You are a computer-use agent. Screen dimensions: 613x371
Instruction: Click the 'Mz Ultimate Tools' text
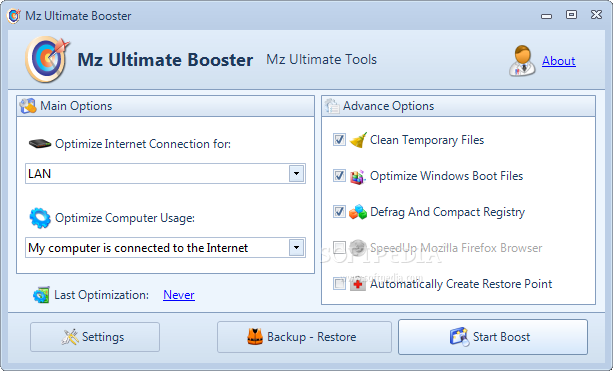pyautogui.click(x=321, y=59)
